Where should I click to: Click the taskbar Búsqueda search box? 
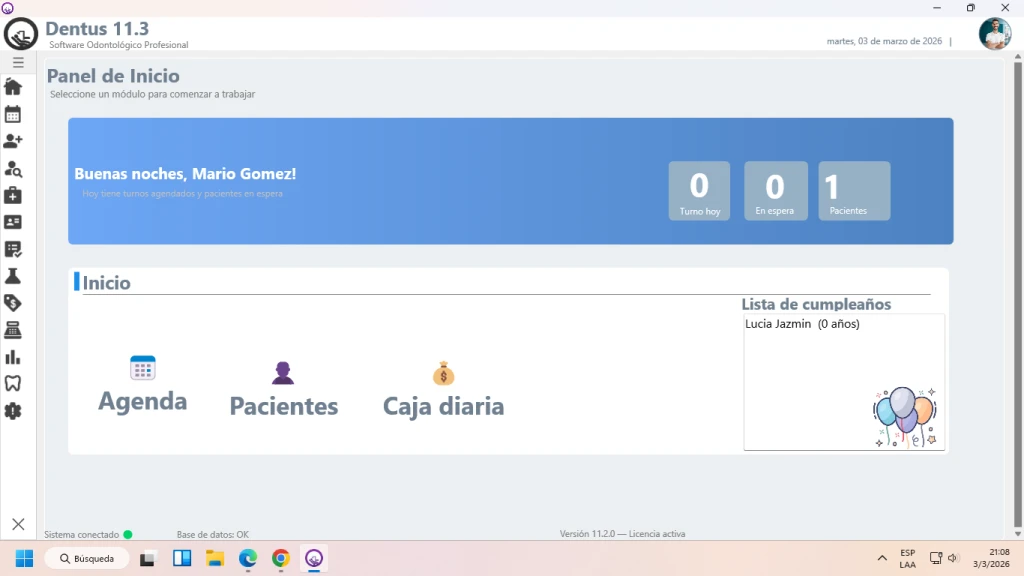point(87,558)
